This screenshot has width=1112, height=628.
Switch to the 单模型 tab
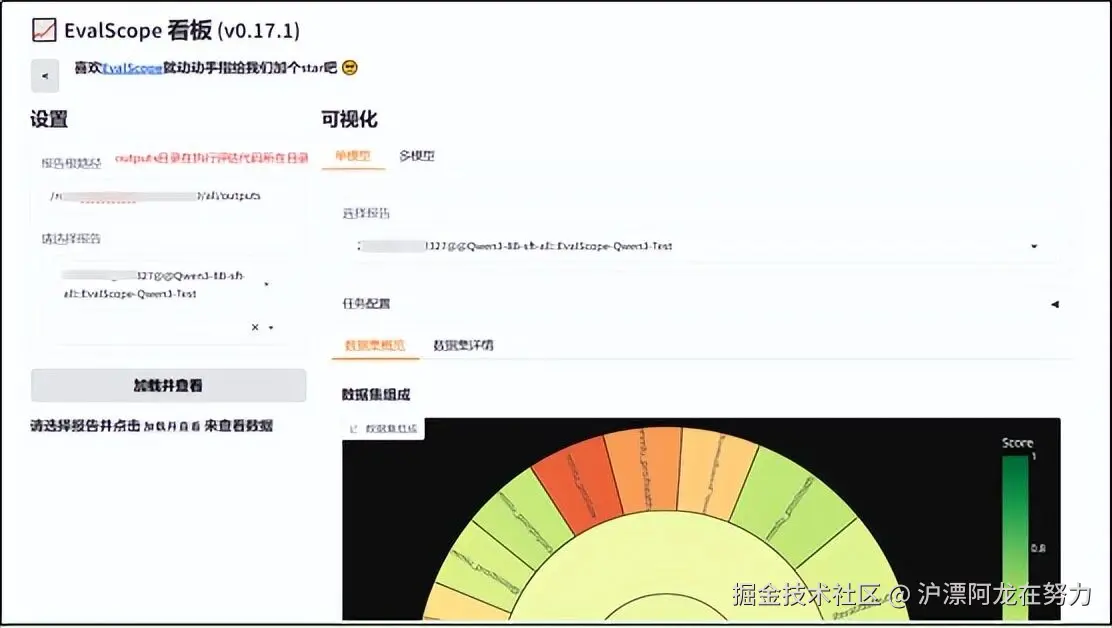pyautogui.click(x=353, y=155)
